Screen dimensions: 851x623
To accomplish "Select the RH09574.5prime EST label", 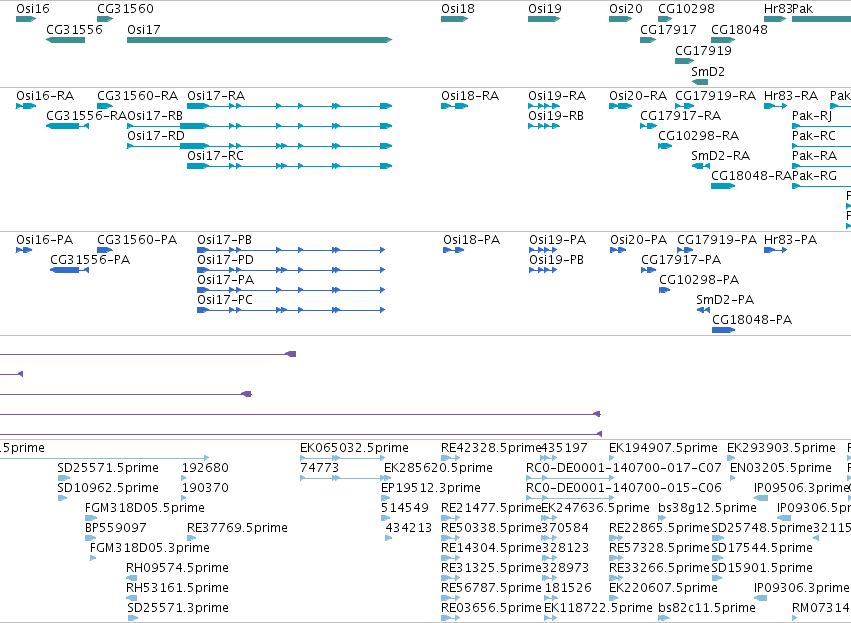I will [x=177, y=568].
